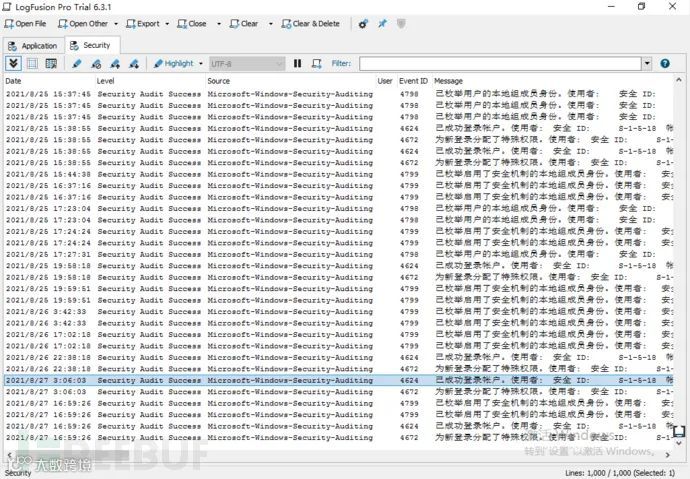Select the 2021/8/26 22:38:18 row with Event 4624

[x=338, y=357]
